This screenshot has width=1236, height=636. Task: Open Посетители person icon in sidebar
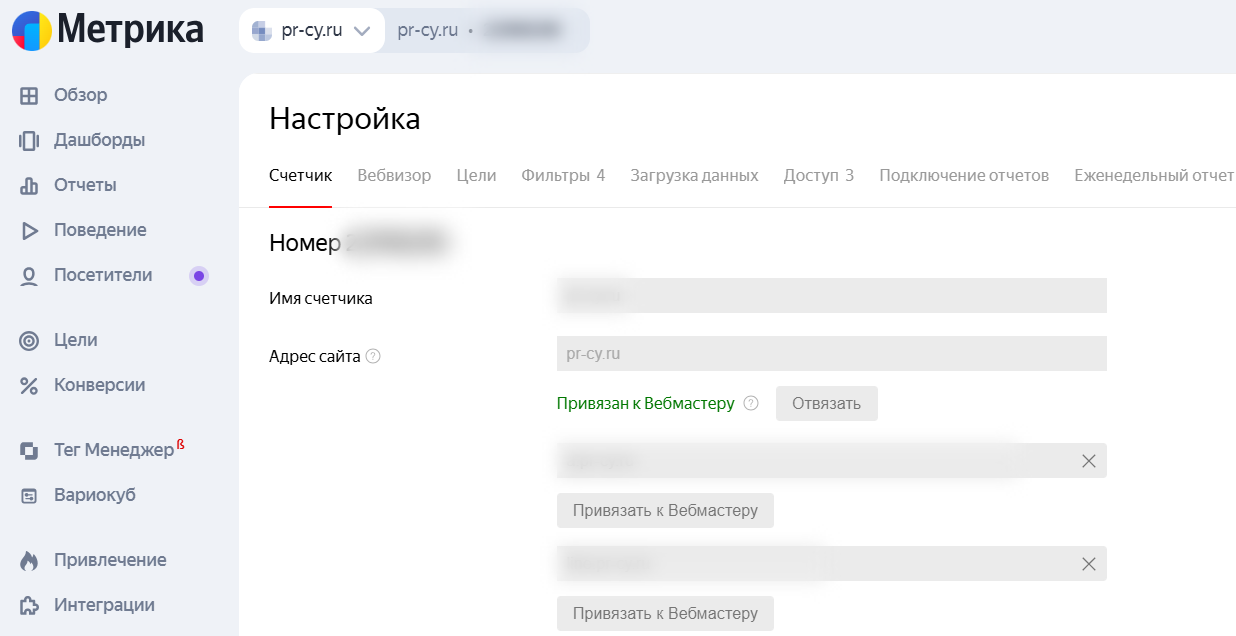tap(29, 276)
